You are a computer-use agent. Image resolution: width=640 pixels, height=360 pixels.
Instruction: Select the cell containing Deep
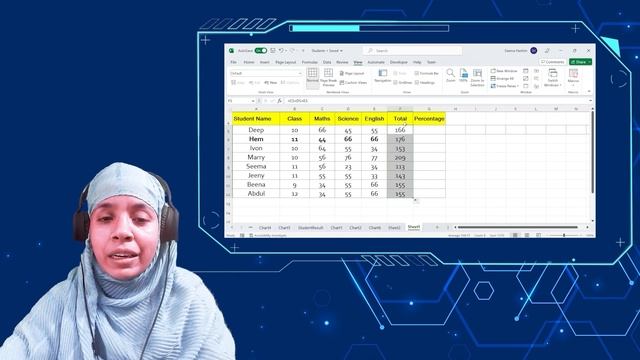click(x=256, y=130)
